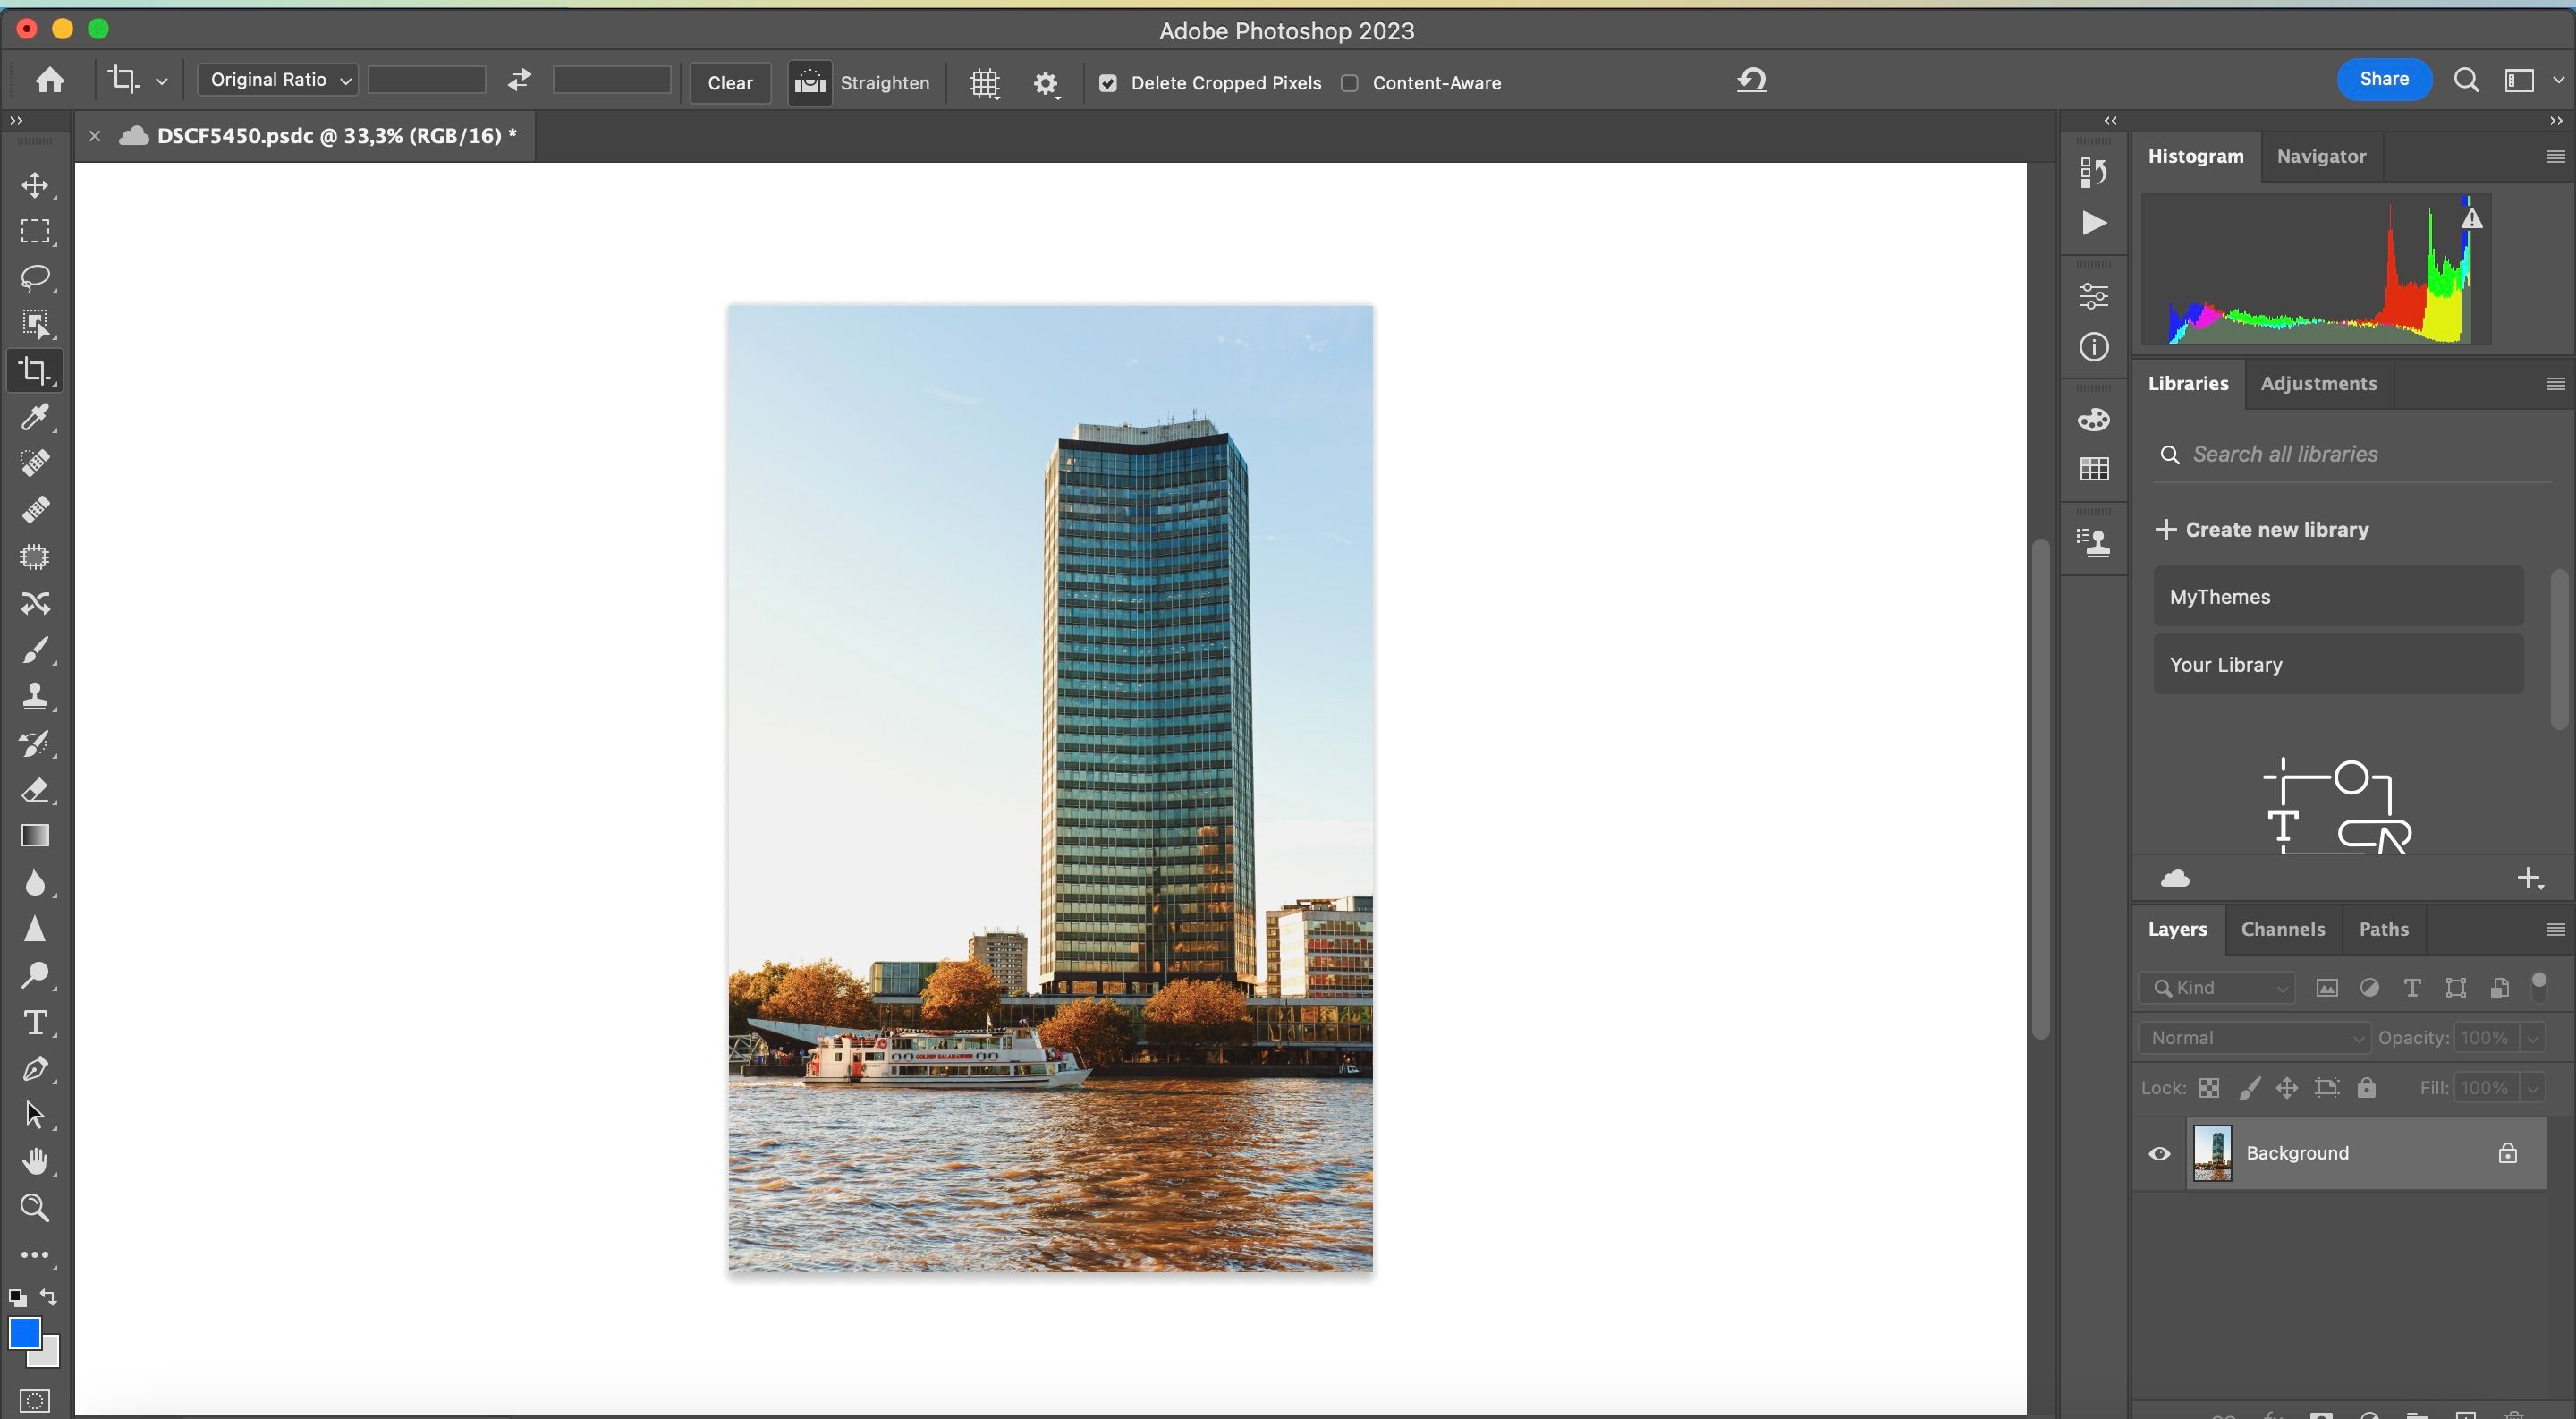Screen dimensions: 2576x1419
Task: Switch to the Navigator tab
Action: point(2321,156)
